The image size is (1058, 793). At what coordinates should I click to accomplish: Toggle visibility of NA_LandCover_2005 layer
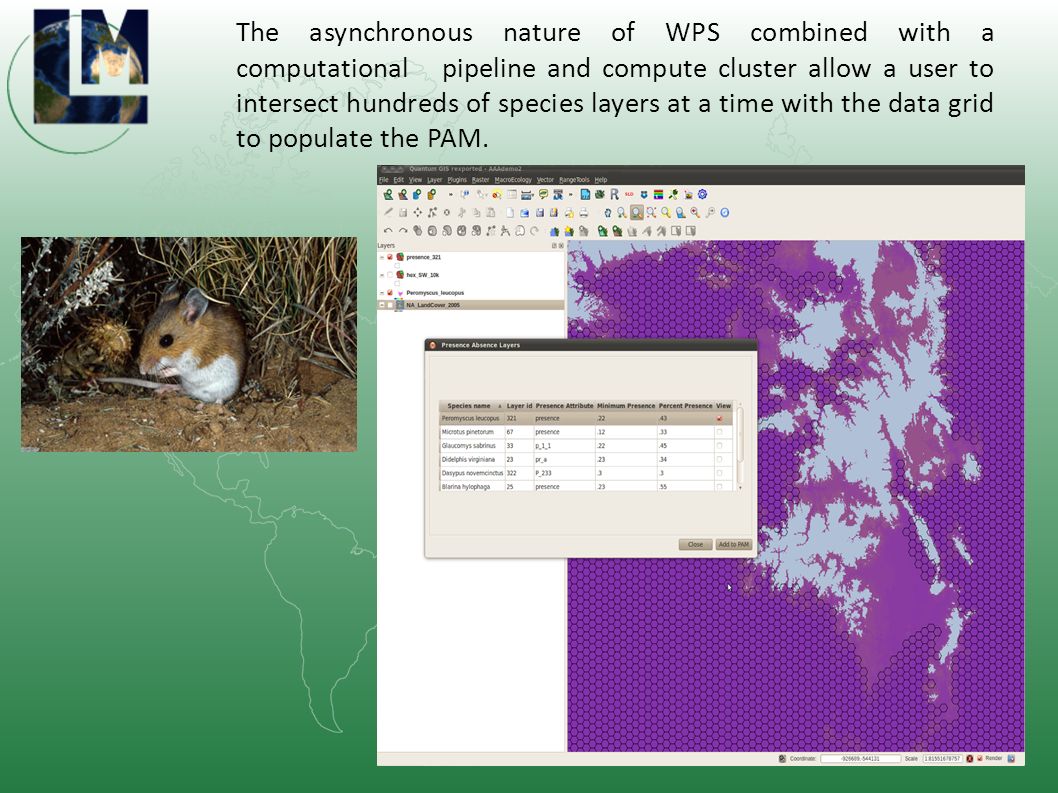point(390,305)
